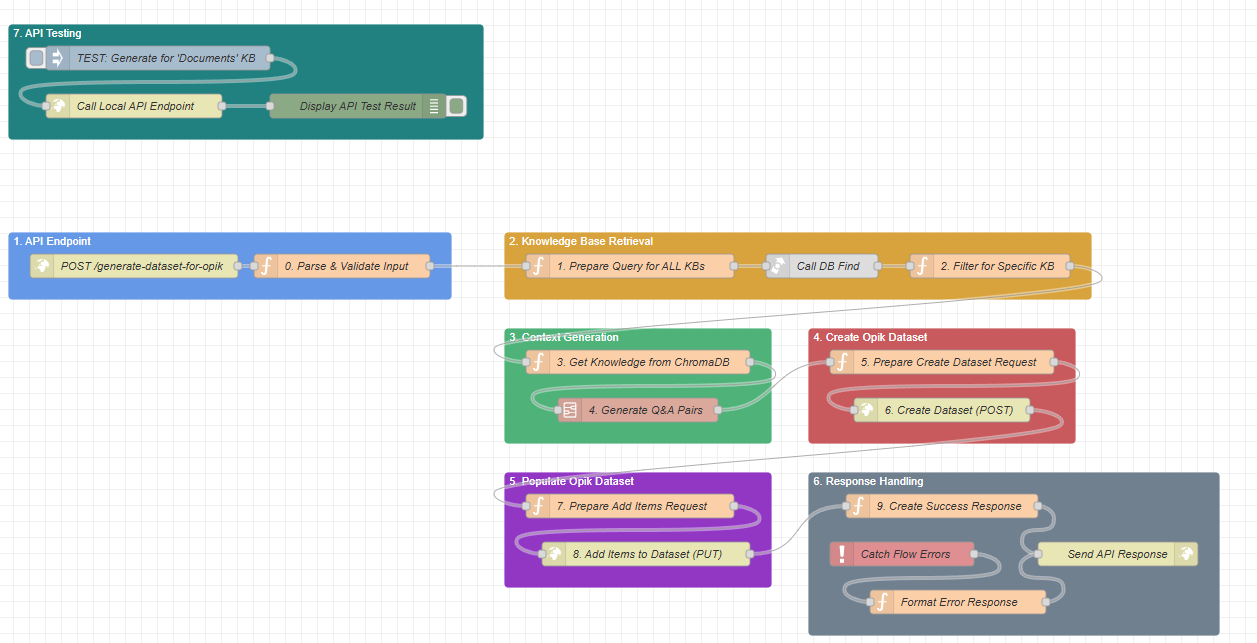Click output port of 0. Parse & Validate Input
1257x643 pixels.
click(x=430, y=266)
